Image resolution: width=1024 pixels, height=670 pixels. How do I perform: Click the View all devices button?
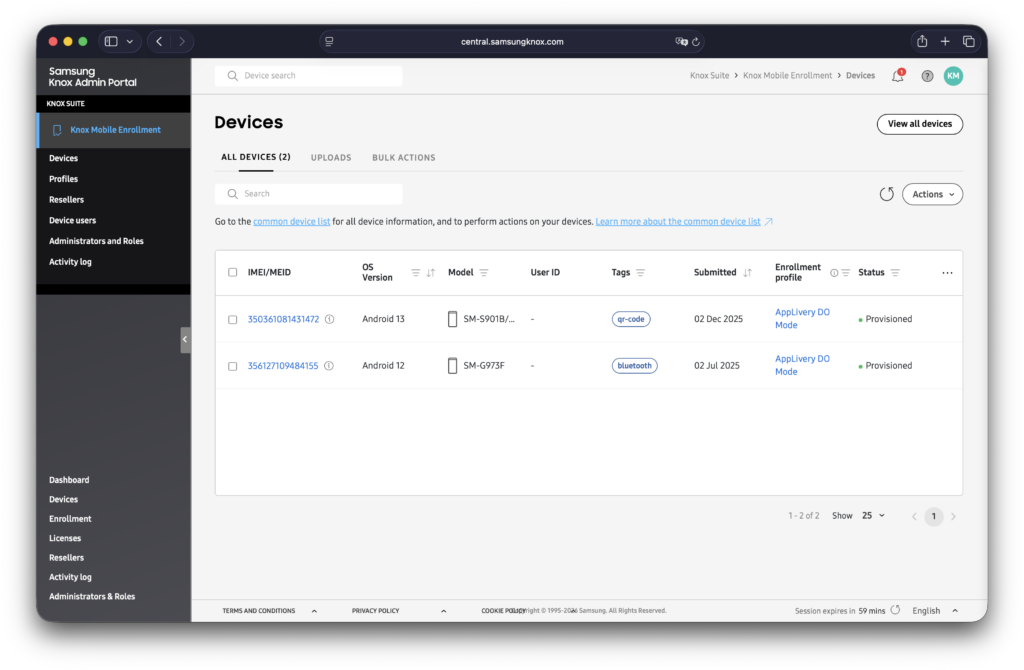919,124
